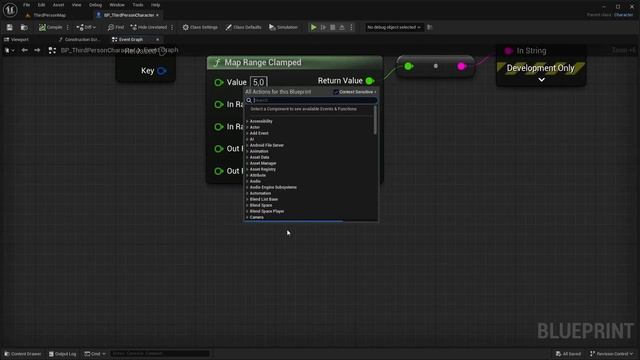Click conversion node magenta output pin
This screenshot has width=640, height=360.
[462, 66]
